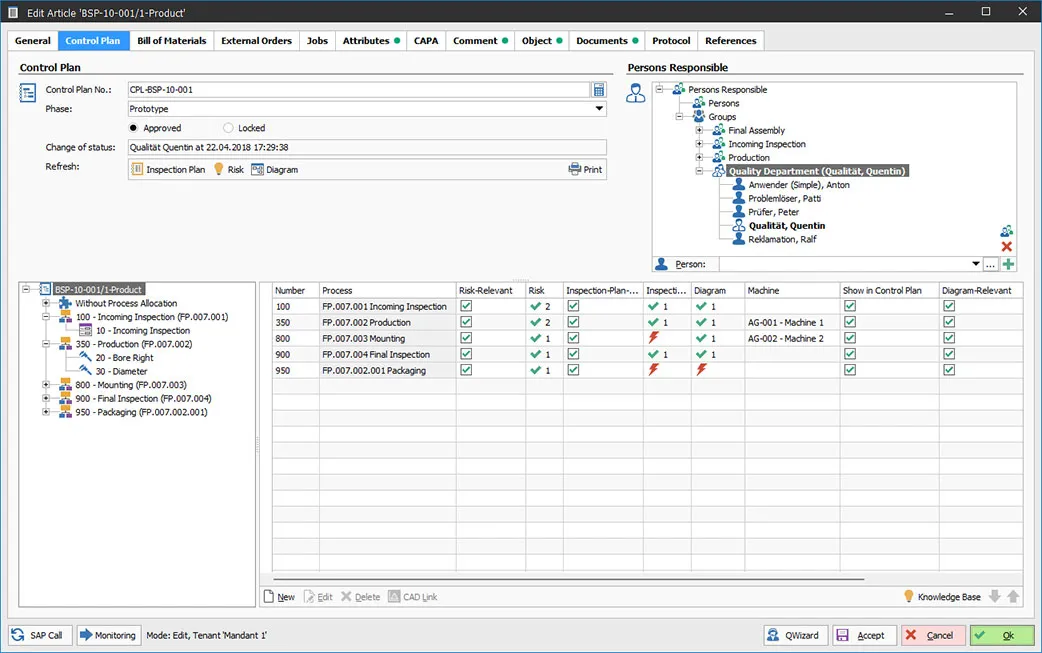This screenshot has height=653, width=1042.
Task: Toggle Inspection-Plan checkbox for row 350
Action: click(573, 322)
